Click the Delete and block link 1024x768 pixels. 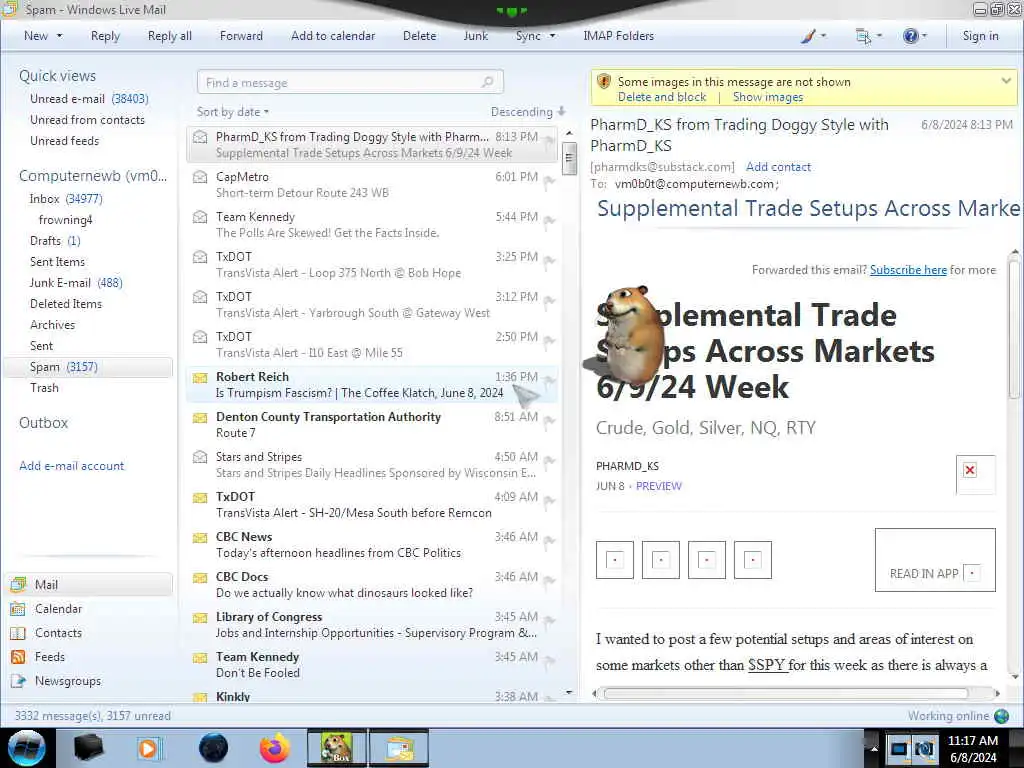[x=662, y=97]
